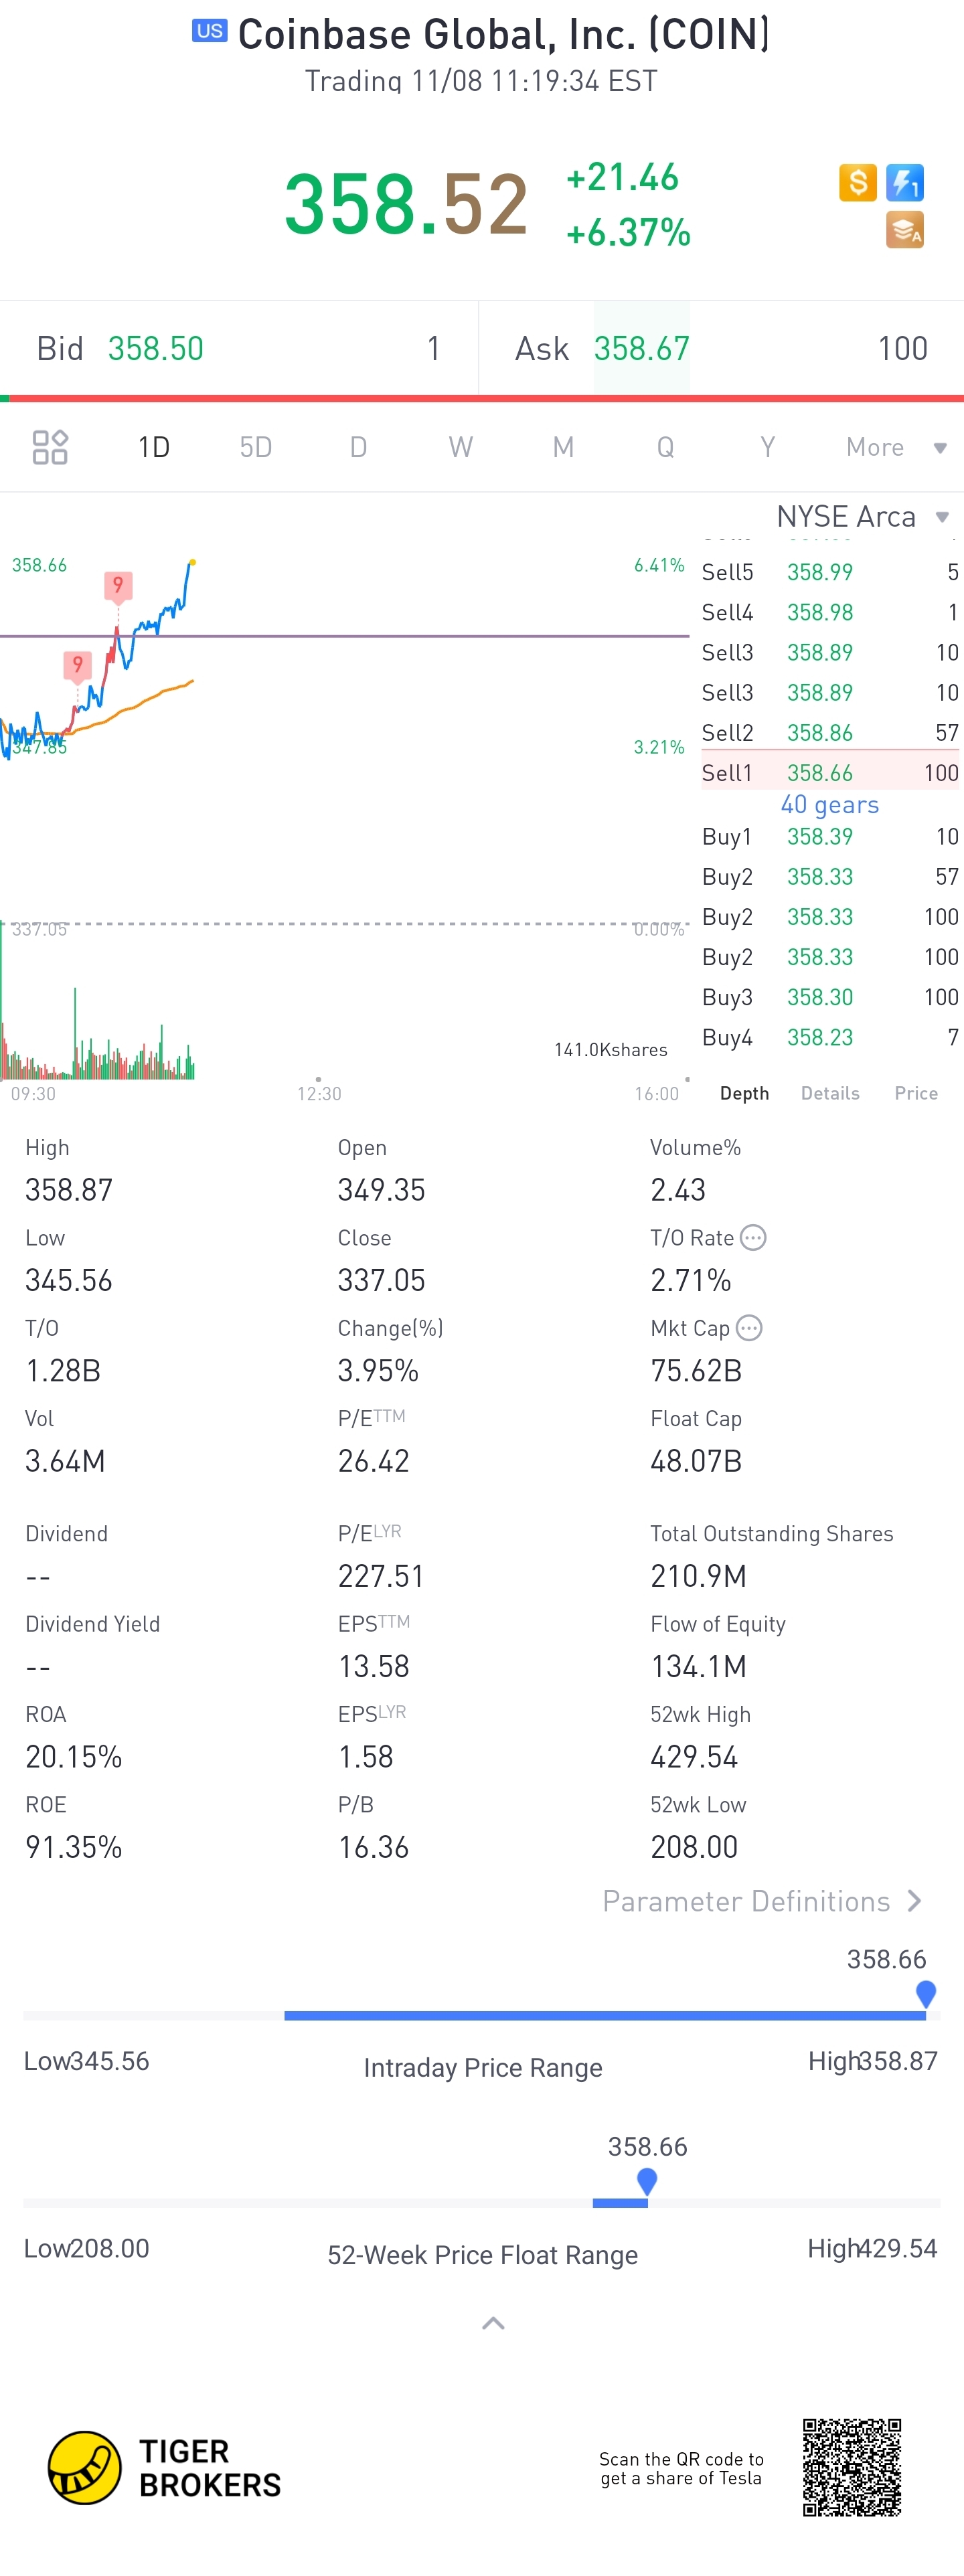Switch to monthly M chart

pos(563,447)
